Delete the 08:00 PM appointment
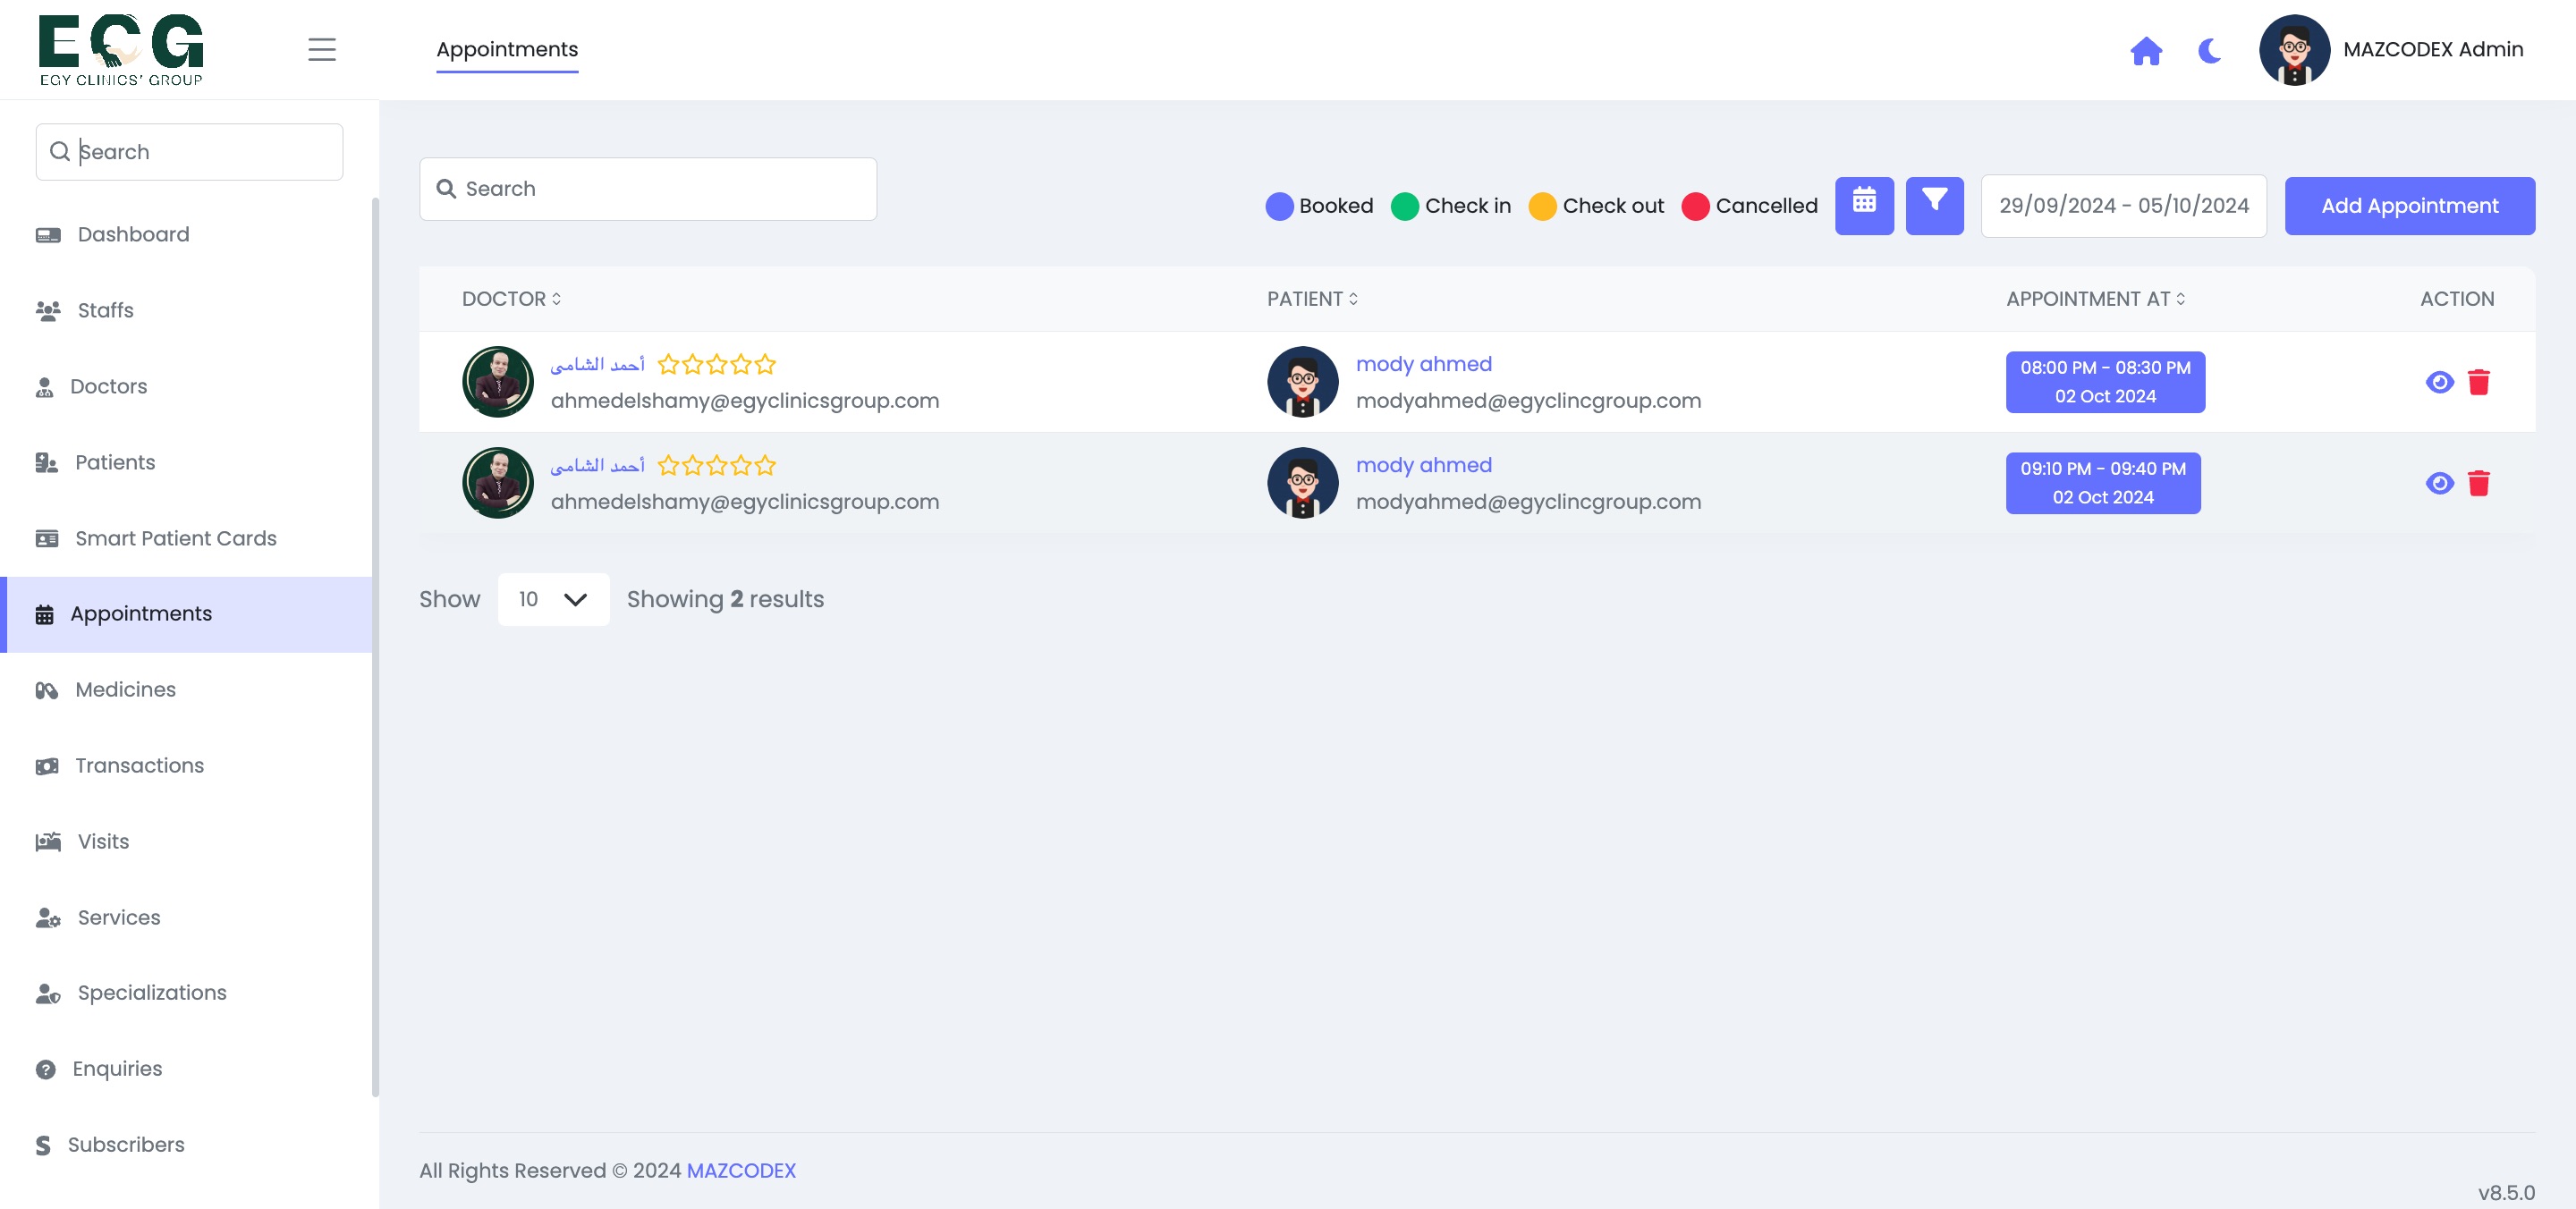 click(x=2478, y=382)
